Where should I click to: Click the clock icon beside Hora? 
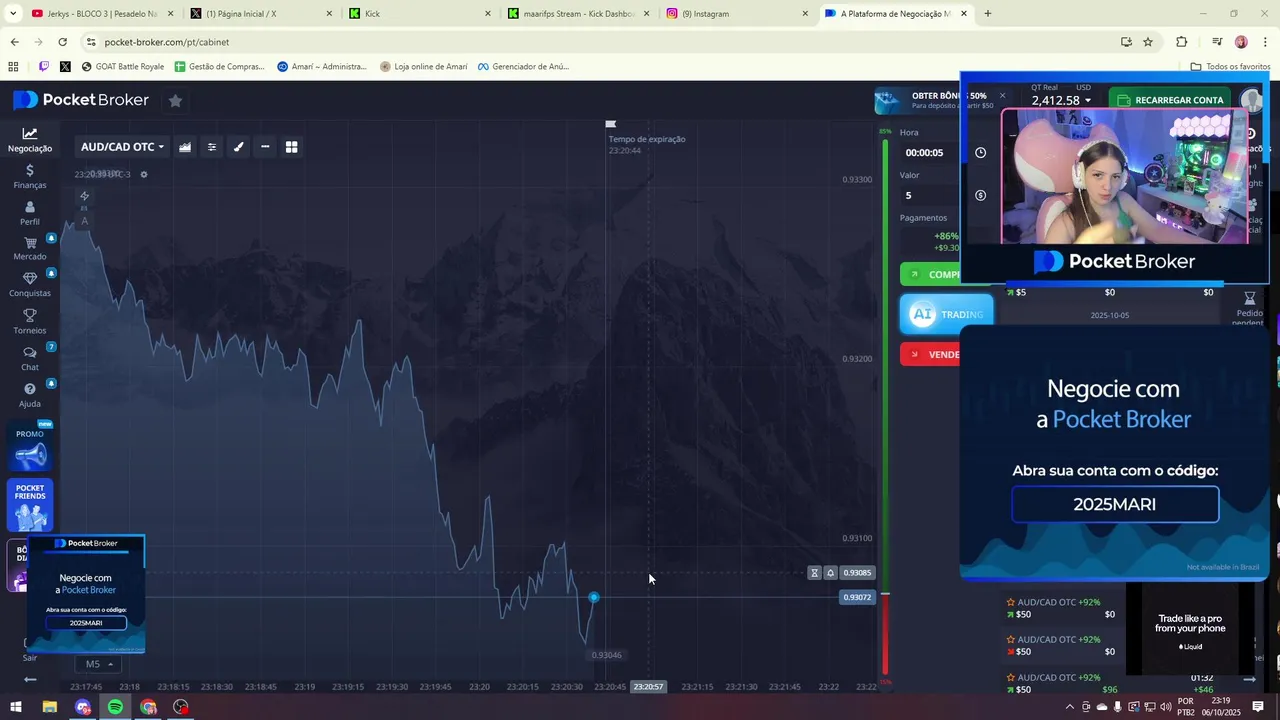tap(980, 153)
